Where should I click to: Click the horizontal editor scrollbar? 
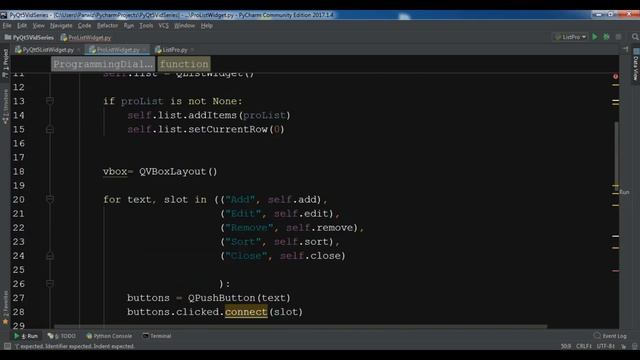pos(300,327)
